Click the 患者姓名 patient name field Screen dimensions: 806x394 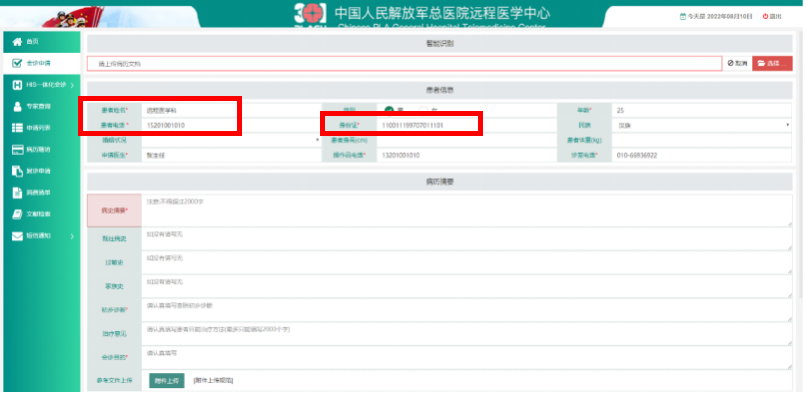coord(231,110)
